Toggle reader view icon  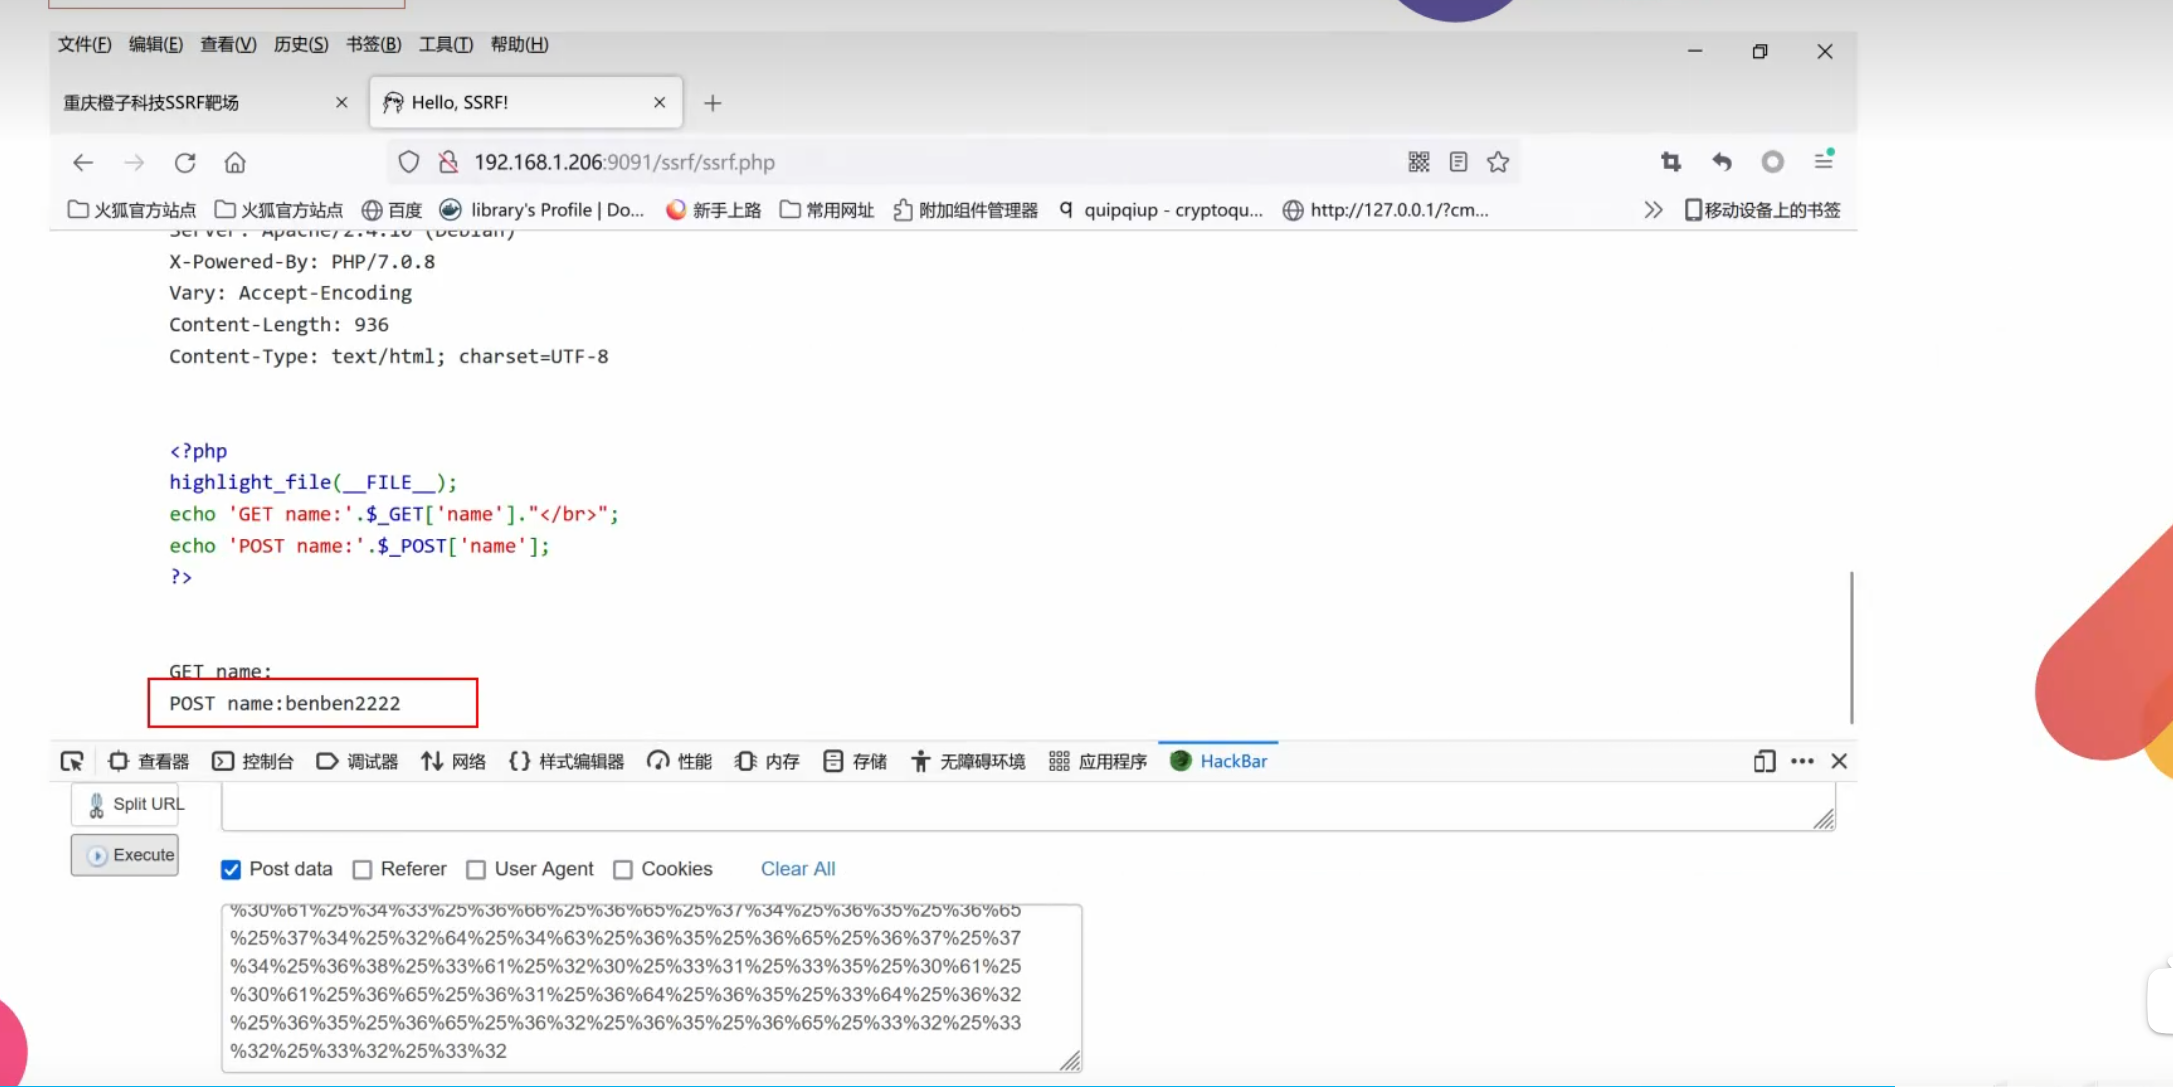pyautogui.click(x=1458, y=162)
